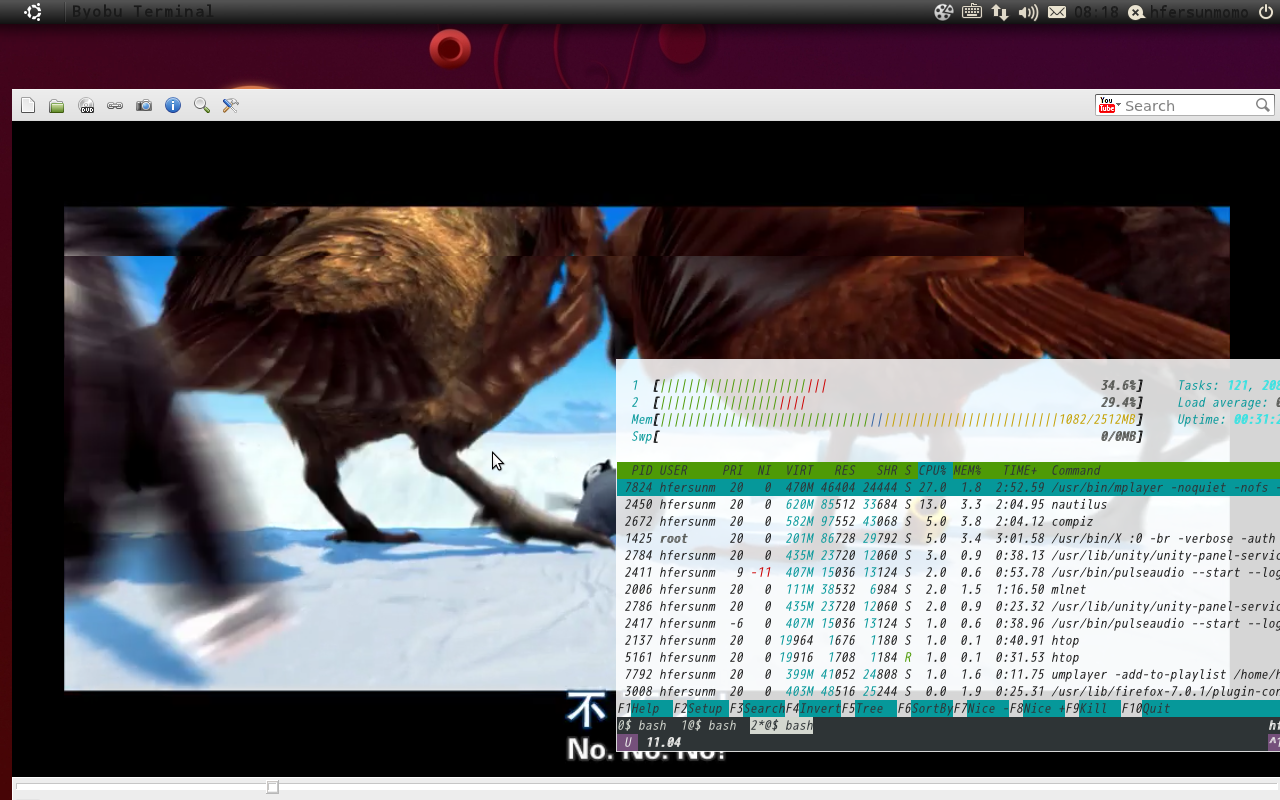The width and height of the screenshot is (1280, 800).
Task: Select the nautilus process row
Action: [x=948, y=504]
